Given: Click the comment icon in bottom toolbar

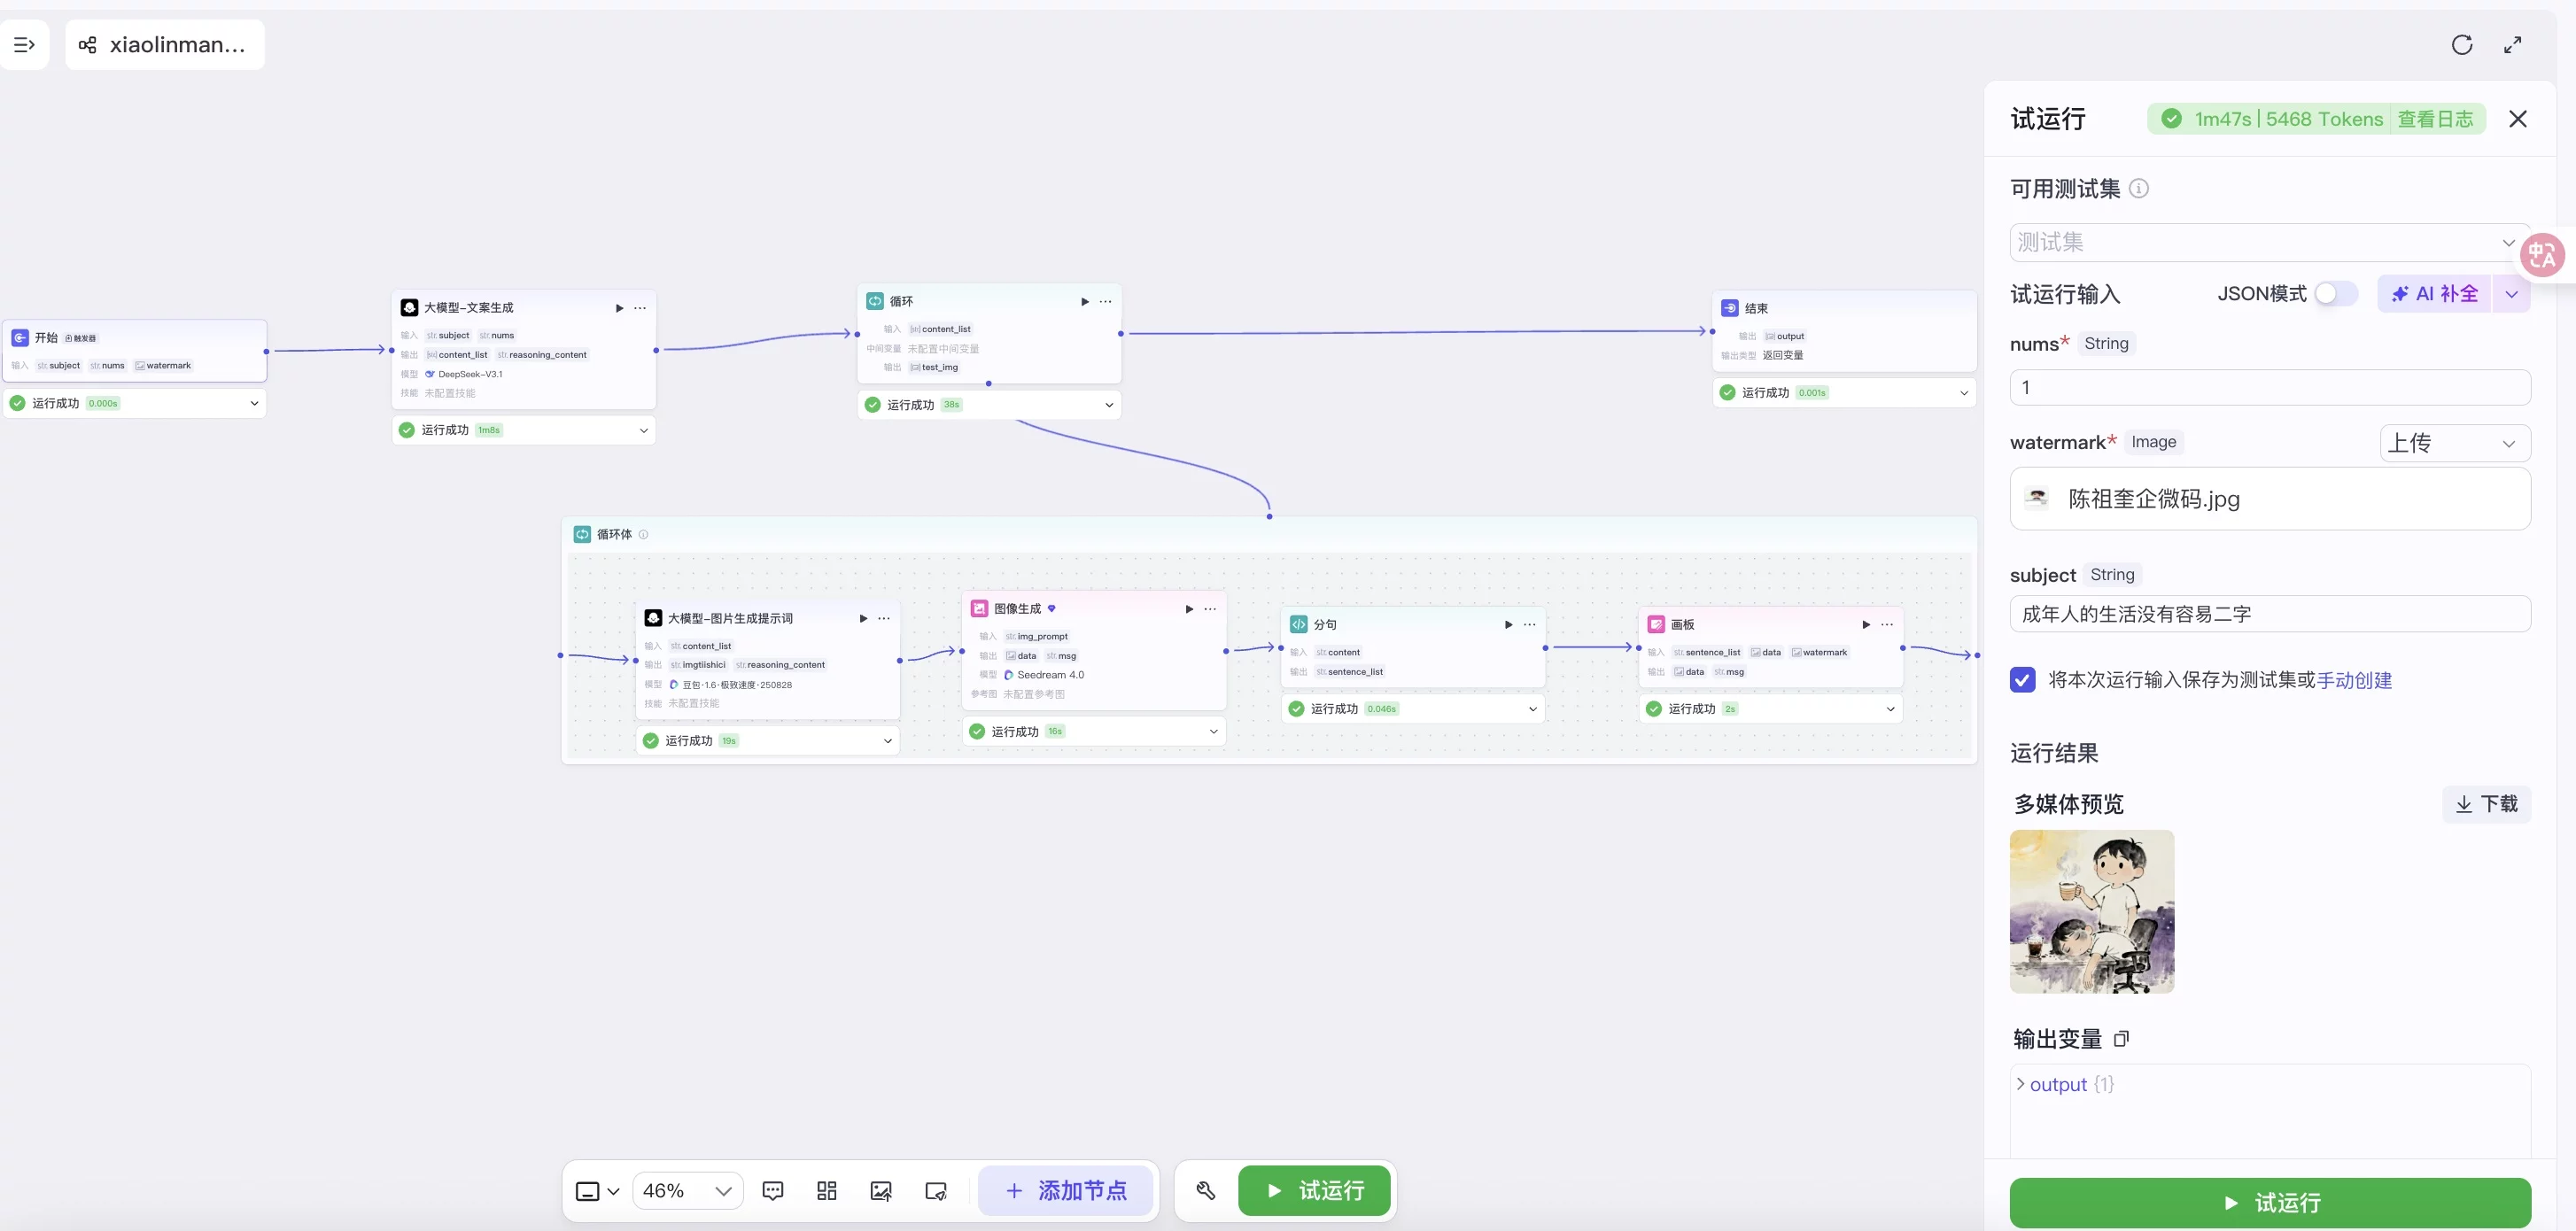Looking at the screenshot, I should point(772,1191).
